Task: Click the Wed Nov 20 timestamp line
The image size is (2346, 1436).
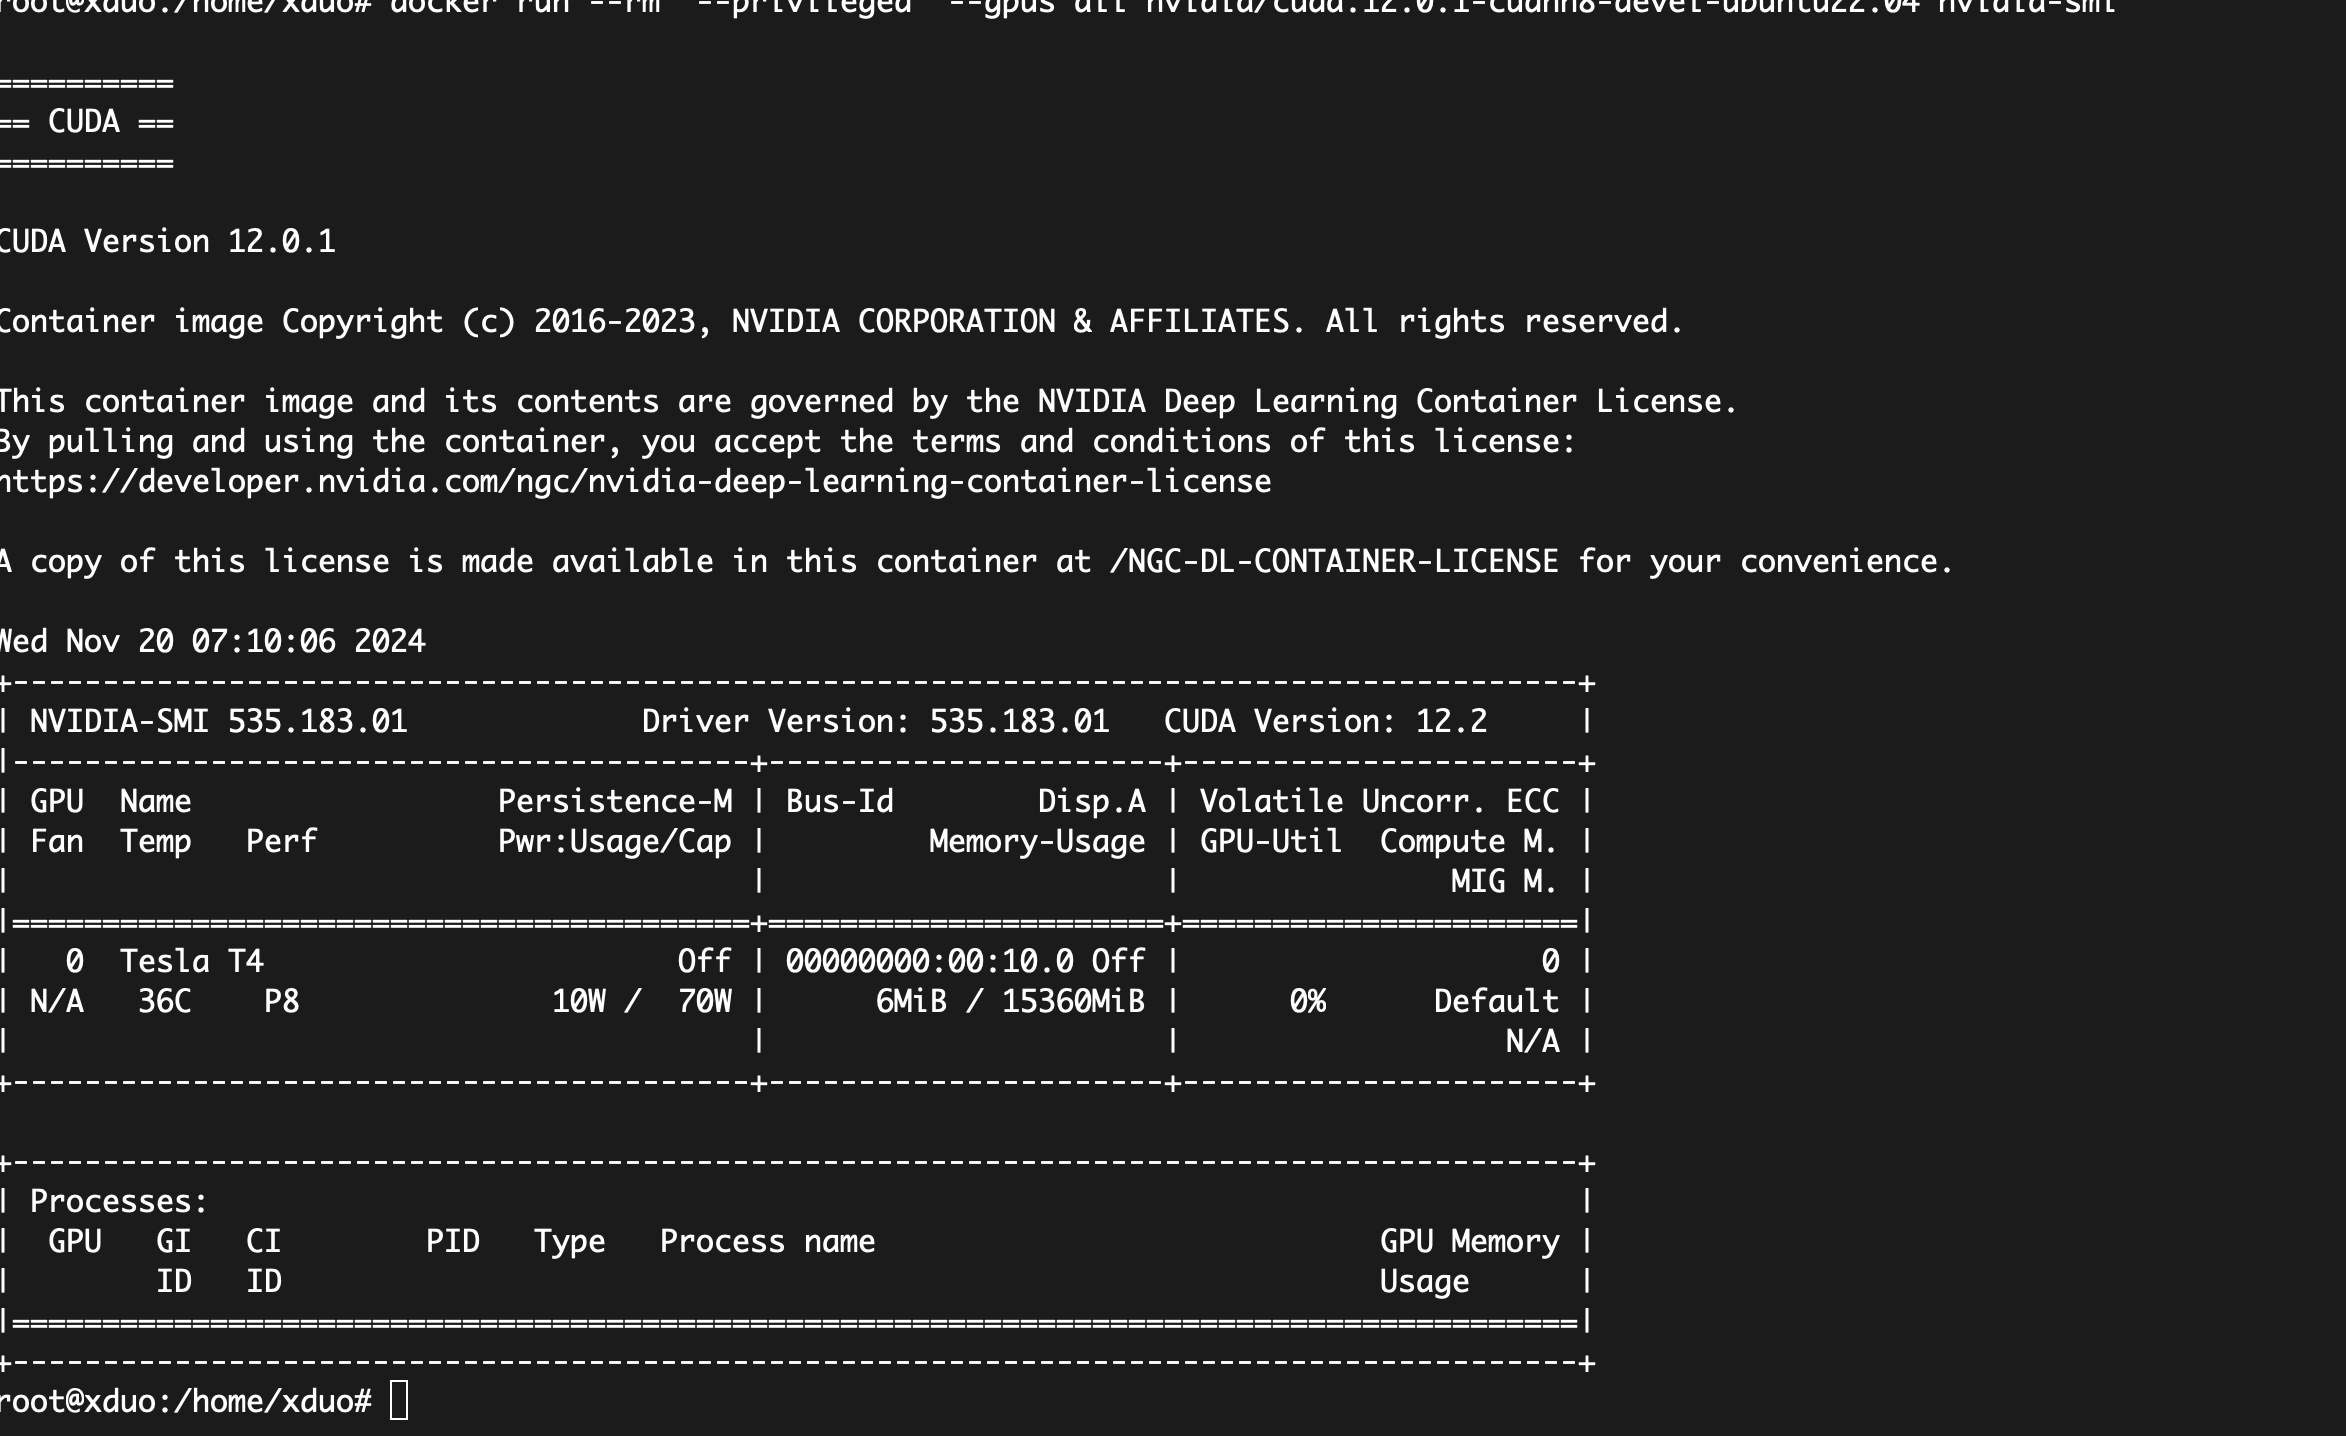Action: pyautogui.click(x=210, y=642)
